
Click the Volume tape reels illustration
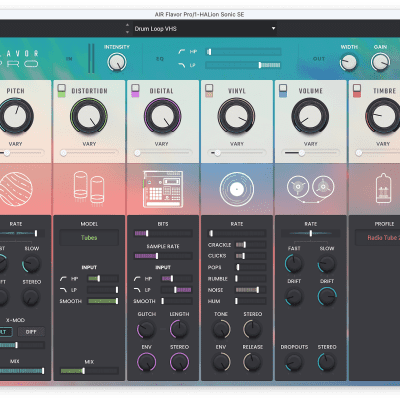click(x=310, y=188)
